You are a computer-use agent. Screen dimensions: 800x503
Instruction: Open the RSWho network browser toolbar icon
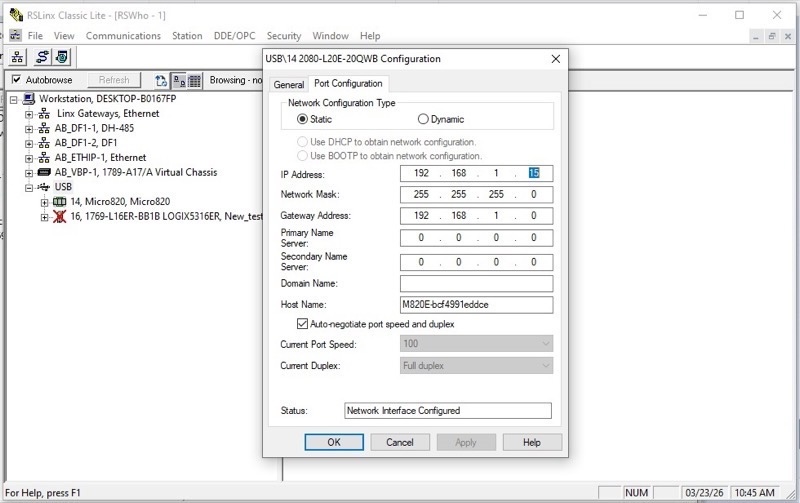coord(17,57)
